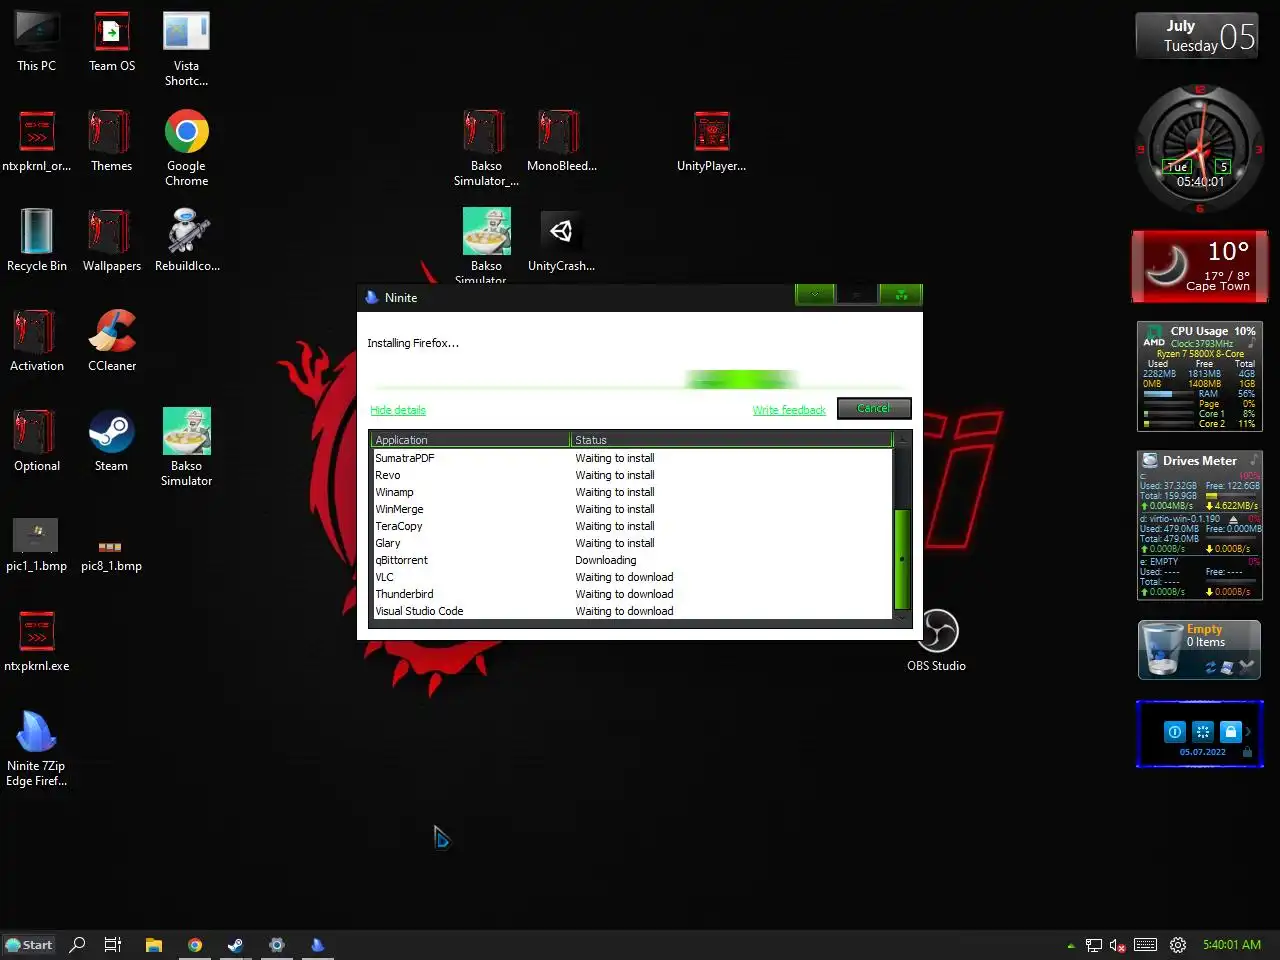Image resolution: width=1280 pixels, height=960 pixels.
Task: Open the Bakso Simulator icon beside Steam
Action: [187, 448]
